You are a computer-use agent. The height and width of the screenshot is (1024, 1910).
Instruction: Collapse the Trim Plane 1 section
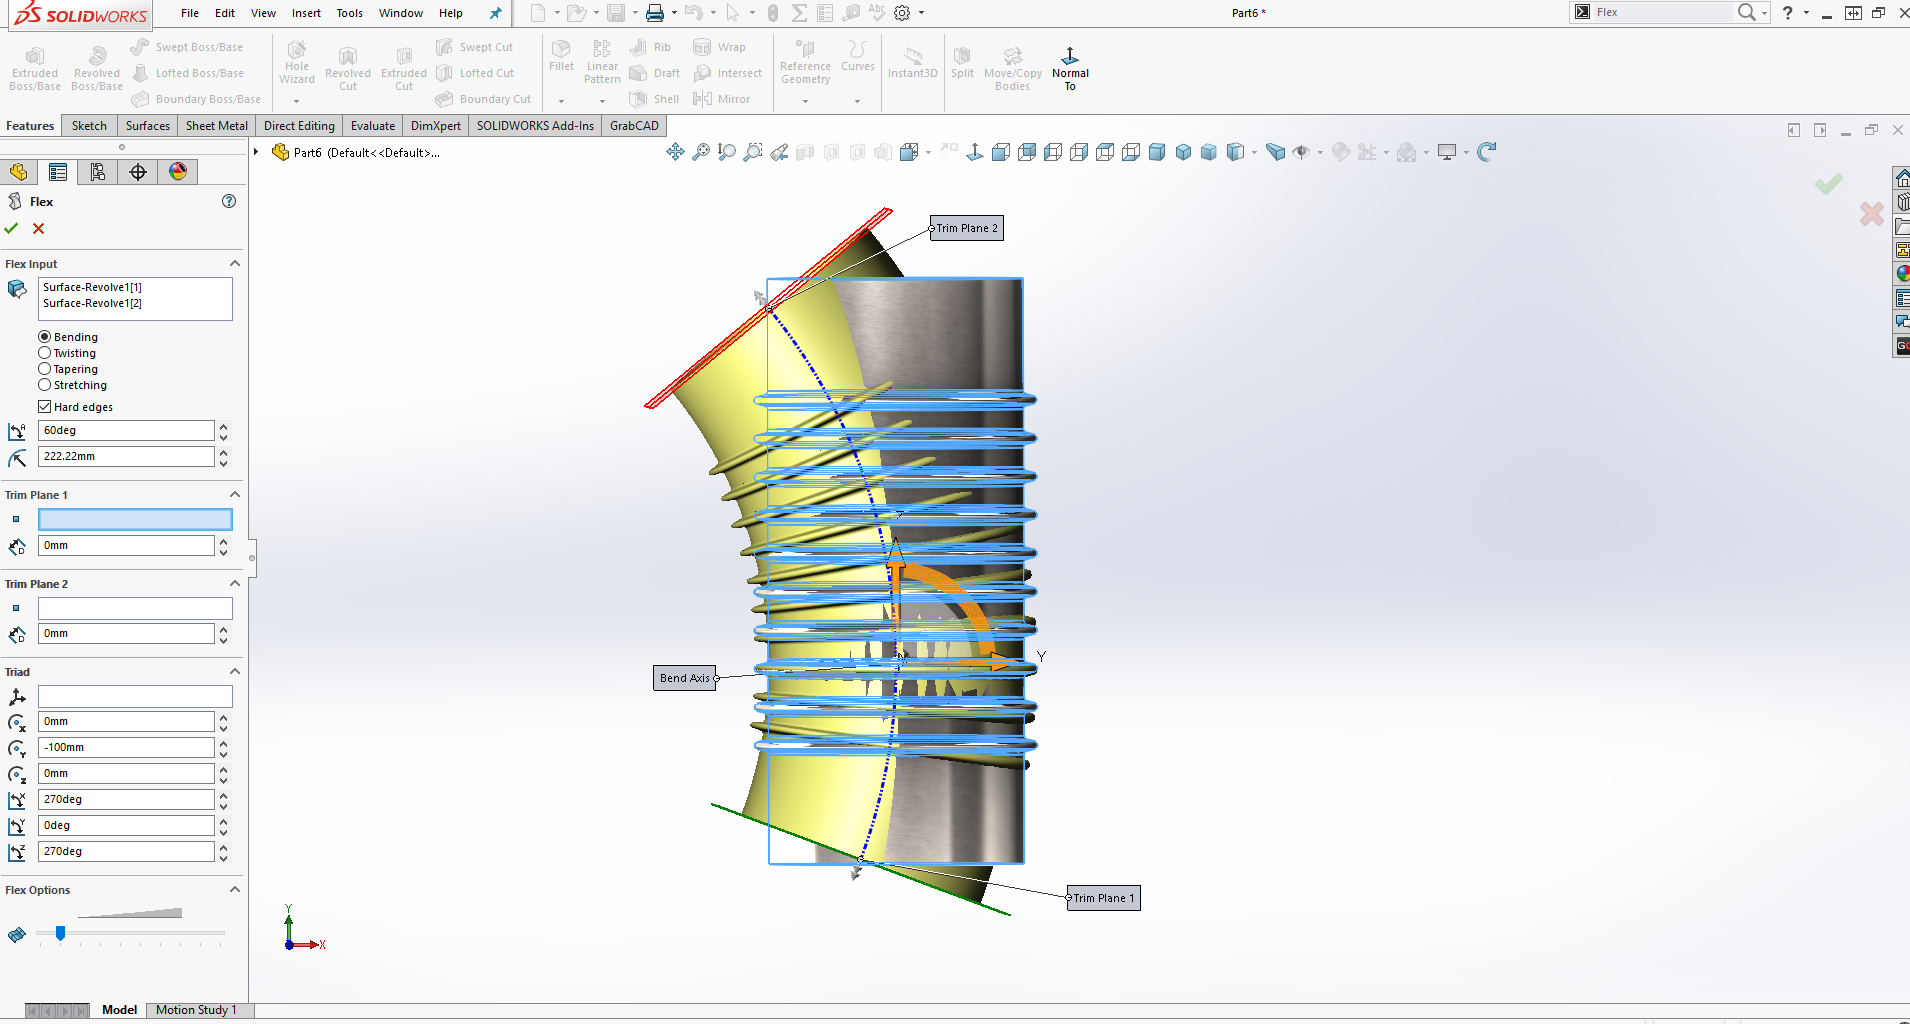[235, 495]
